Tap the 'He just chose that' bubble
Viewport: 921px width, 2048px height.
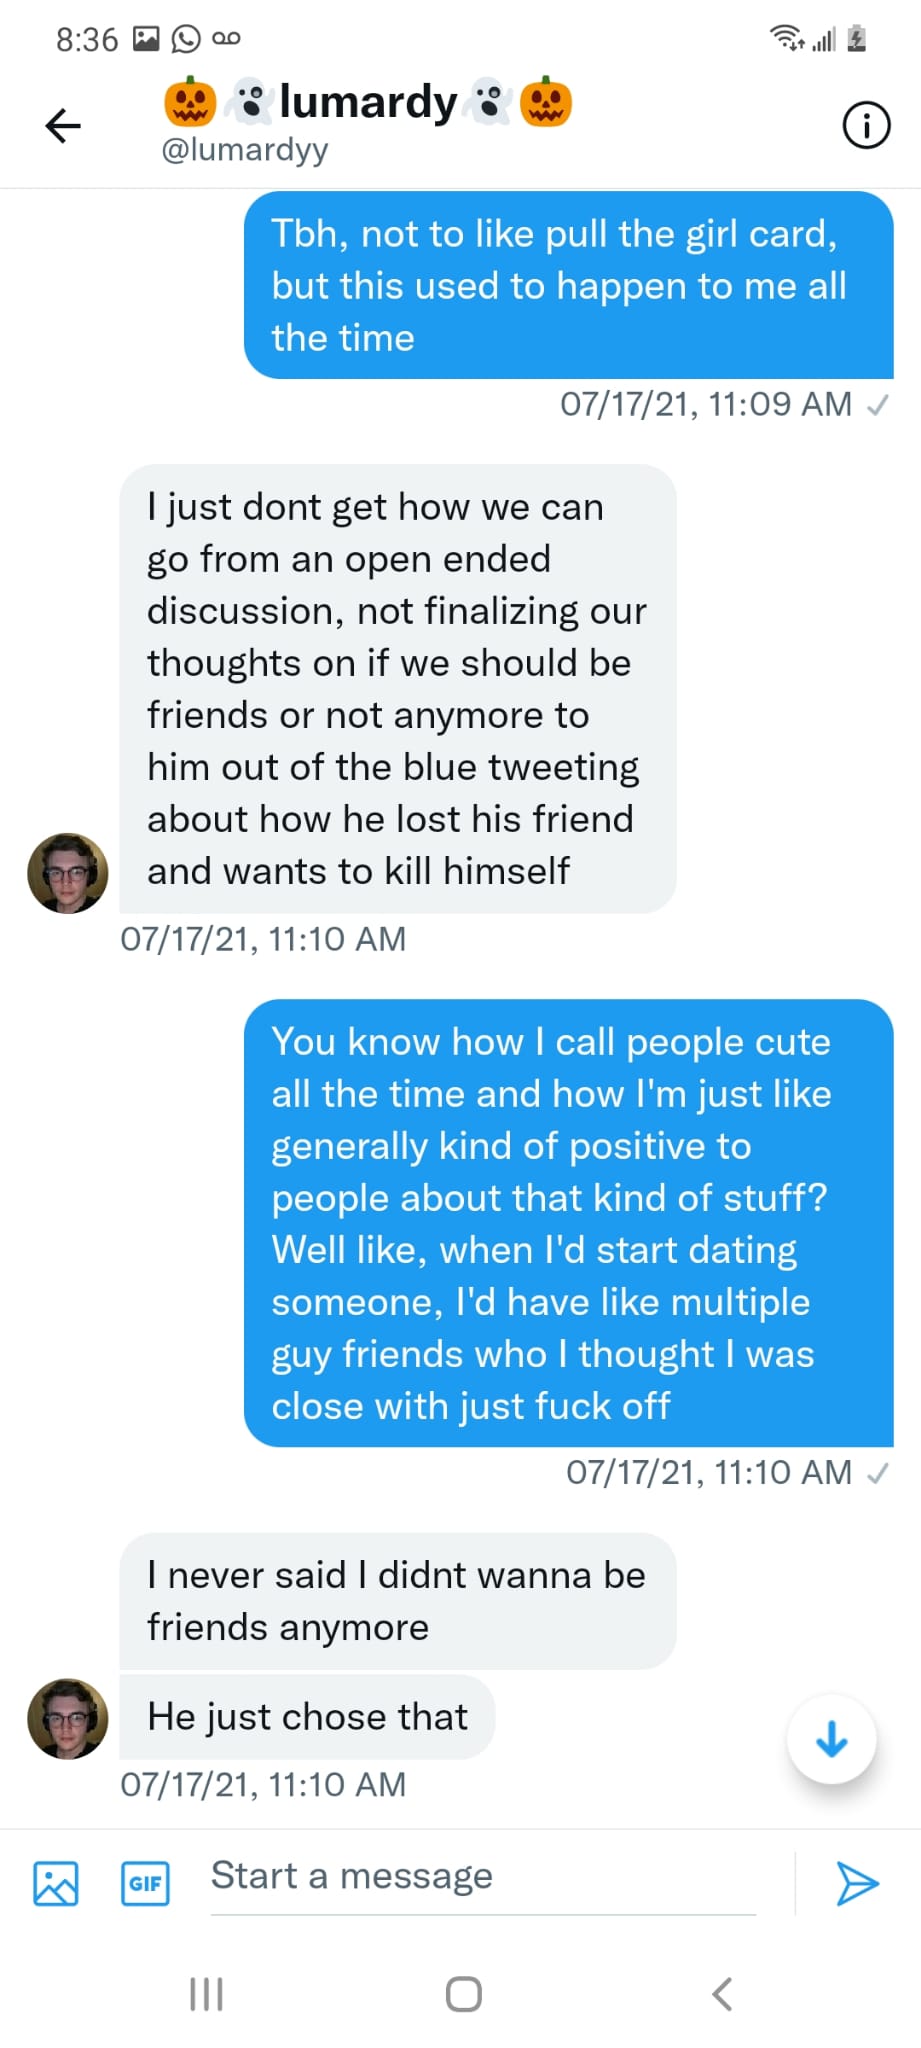tap(307, 1717)
